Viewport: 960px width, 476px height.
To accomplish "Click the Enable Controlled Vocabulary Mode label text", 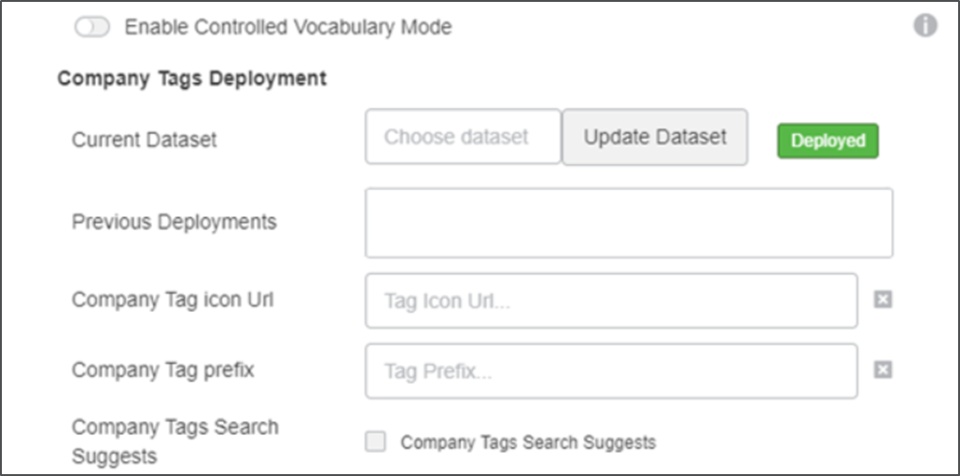I will [x=288, y=28].
